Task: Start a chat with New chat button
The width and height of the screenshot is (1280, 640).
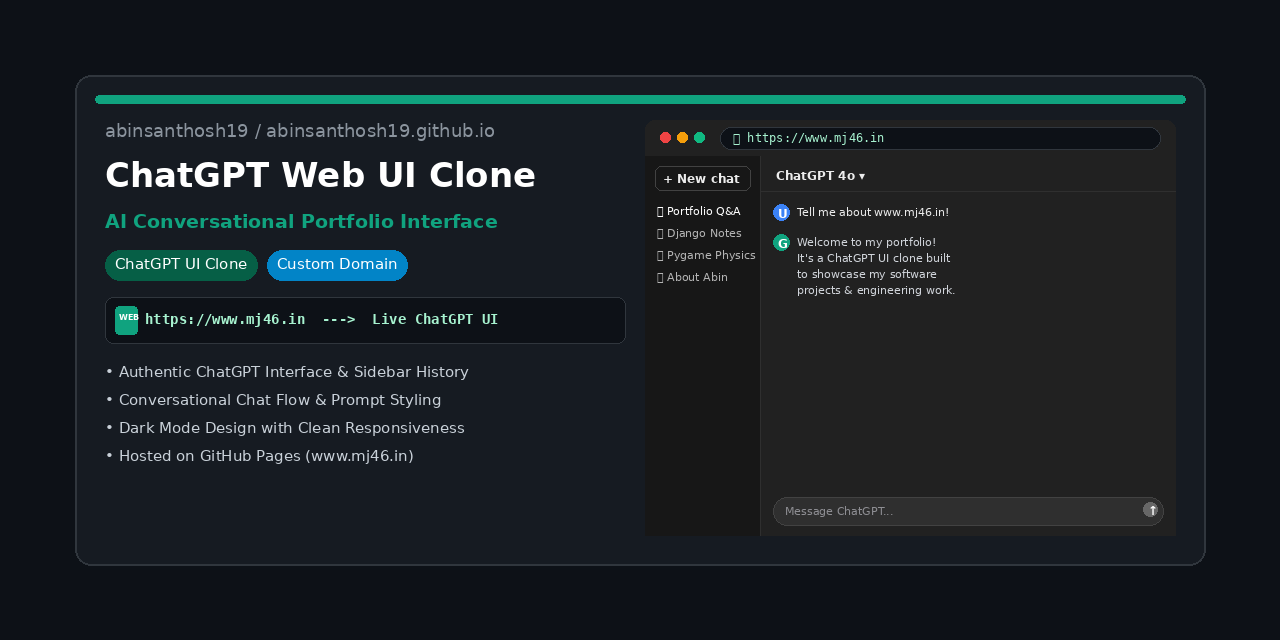Action: point(703,178)
